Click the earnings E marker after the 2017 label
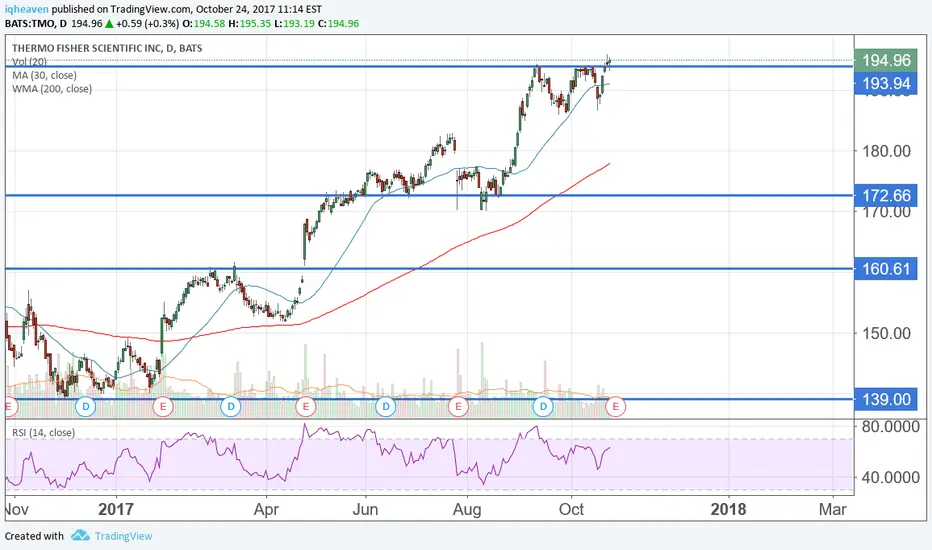This screenshot has width=932, height=550. pos(163,407)
